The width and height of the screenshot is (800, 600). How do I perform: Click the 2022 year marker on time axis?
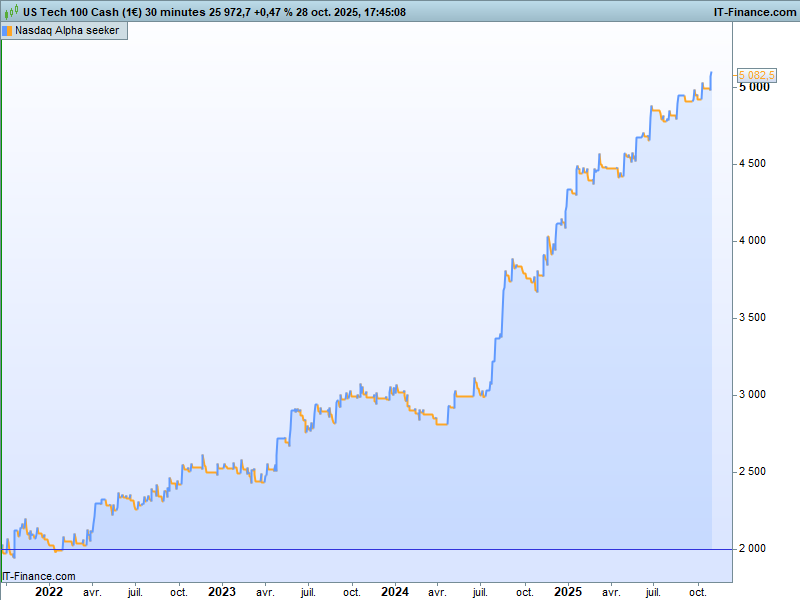point(48,592)
